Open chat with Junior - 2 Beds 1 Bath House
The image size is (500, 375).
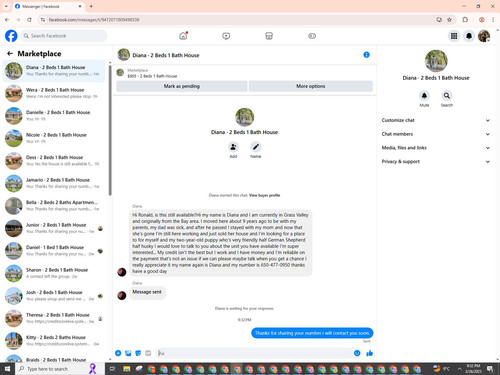click(54, 228)
